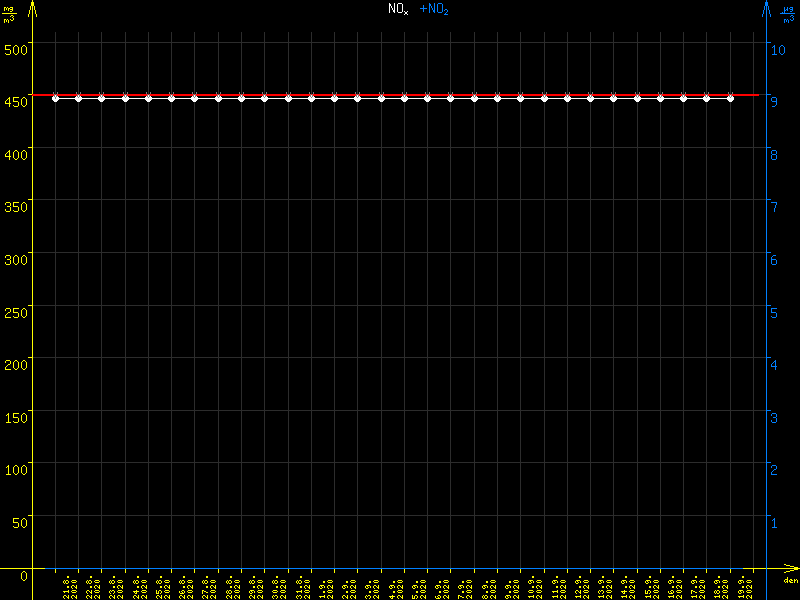This screenshot has width=800, height=600.
Task: Click the yellow mg/m3 unit label
Action: pyautogui.click(x=10, y=13)
